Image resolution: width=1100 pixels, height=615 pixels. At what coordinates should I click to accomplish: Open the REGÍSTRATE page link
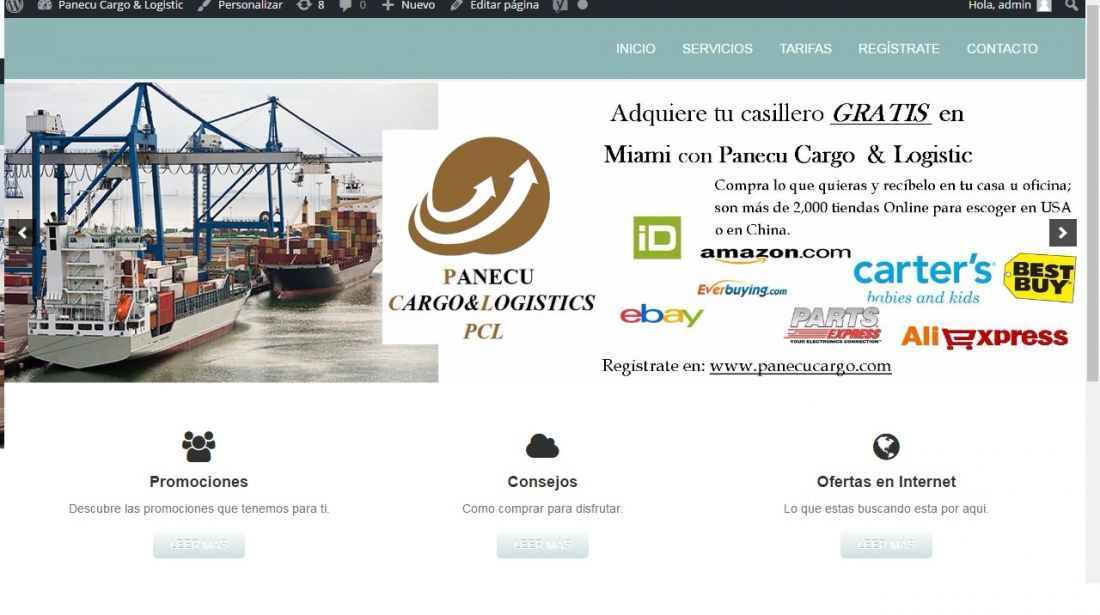pos(899,48)
